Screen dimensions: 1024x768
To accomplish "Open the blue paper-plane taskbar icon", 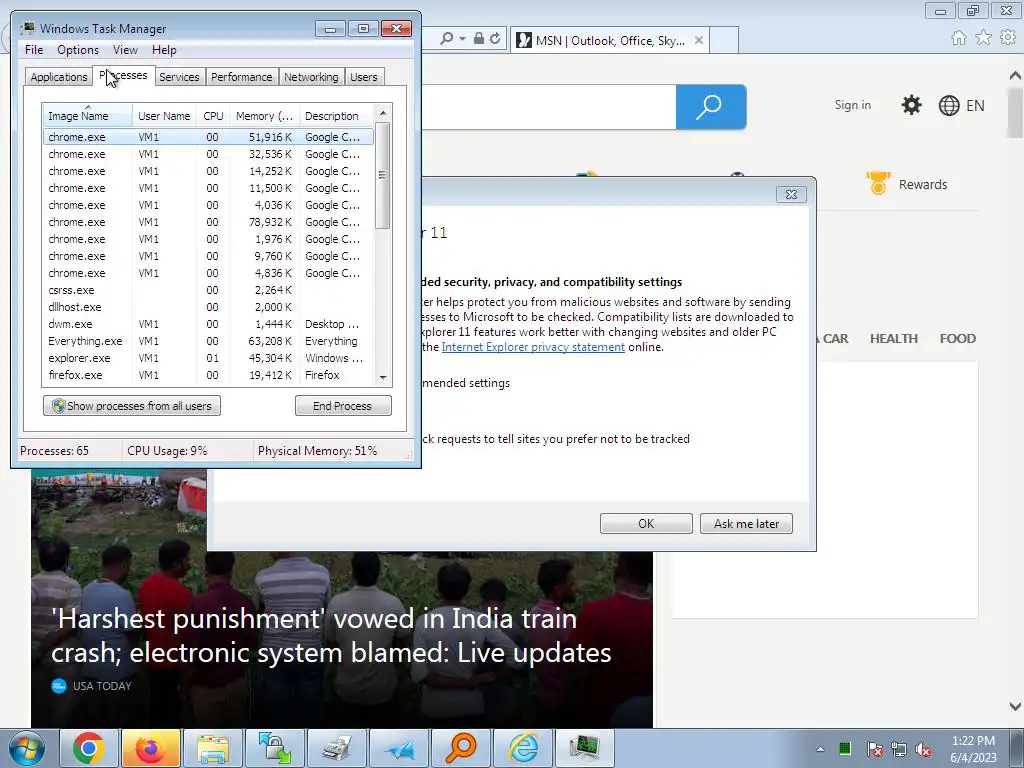I will (x=399, y=748).
